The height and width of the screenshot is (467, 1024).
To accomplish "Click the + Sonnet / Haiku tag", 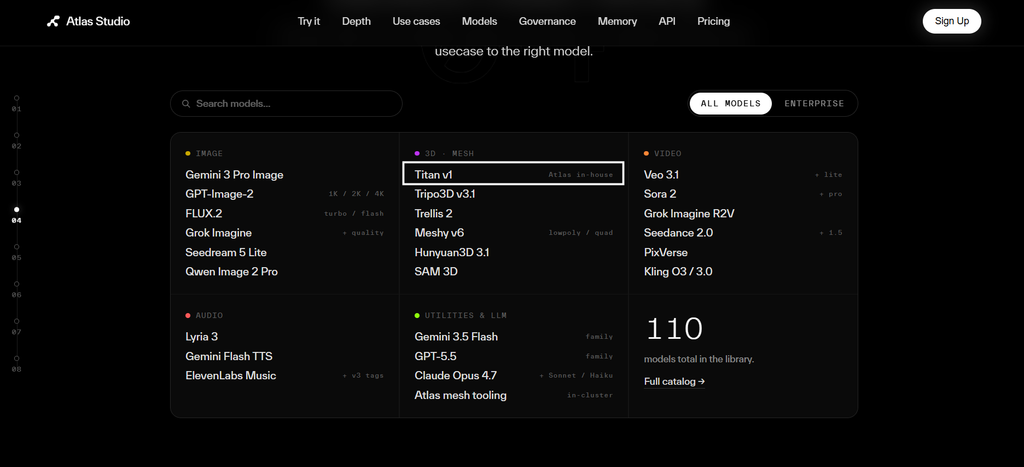I will coord(576,376).
